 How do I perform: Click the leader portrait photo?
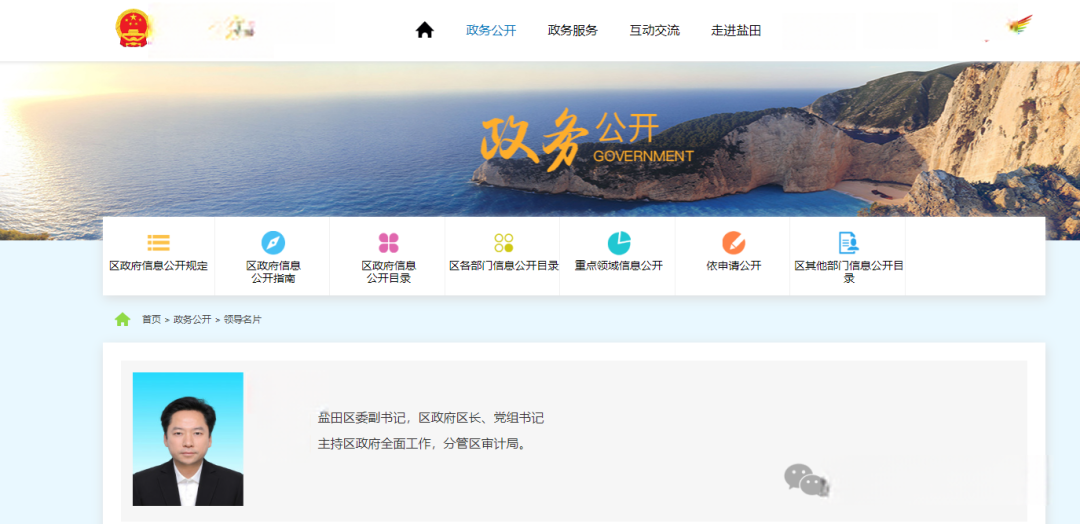(188, 439)
